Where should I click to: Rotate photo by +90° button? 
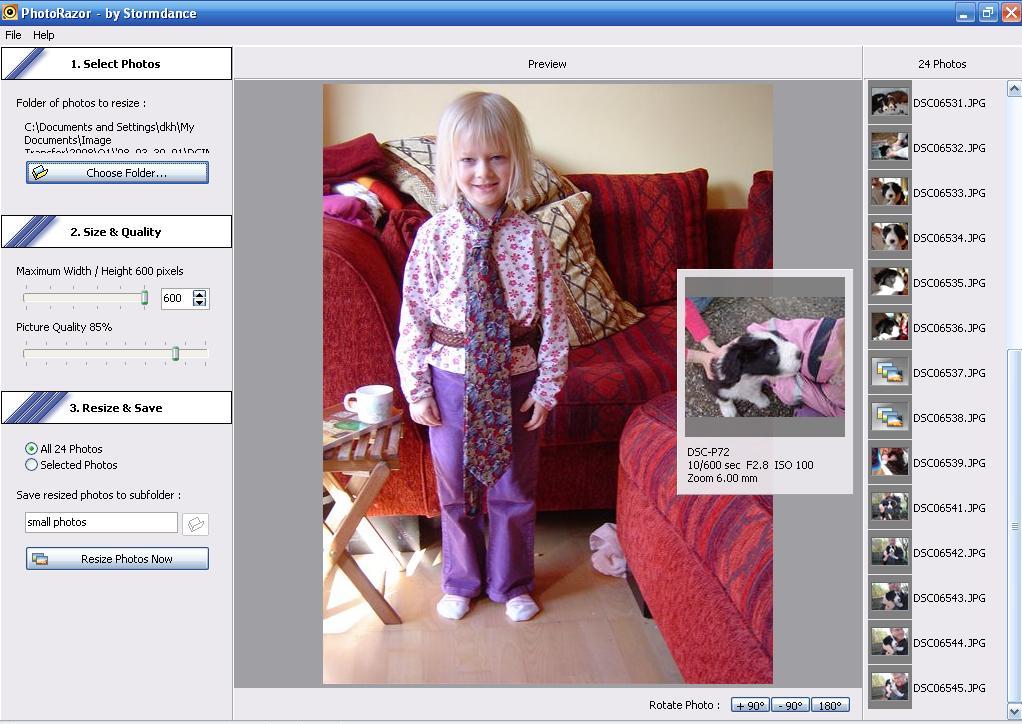[750, 705]
